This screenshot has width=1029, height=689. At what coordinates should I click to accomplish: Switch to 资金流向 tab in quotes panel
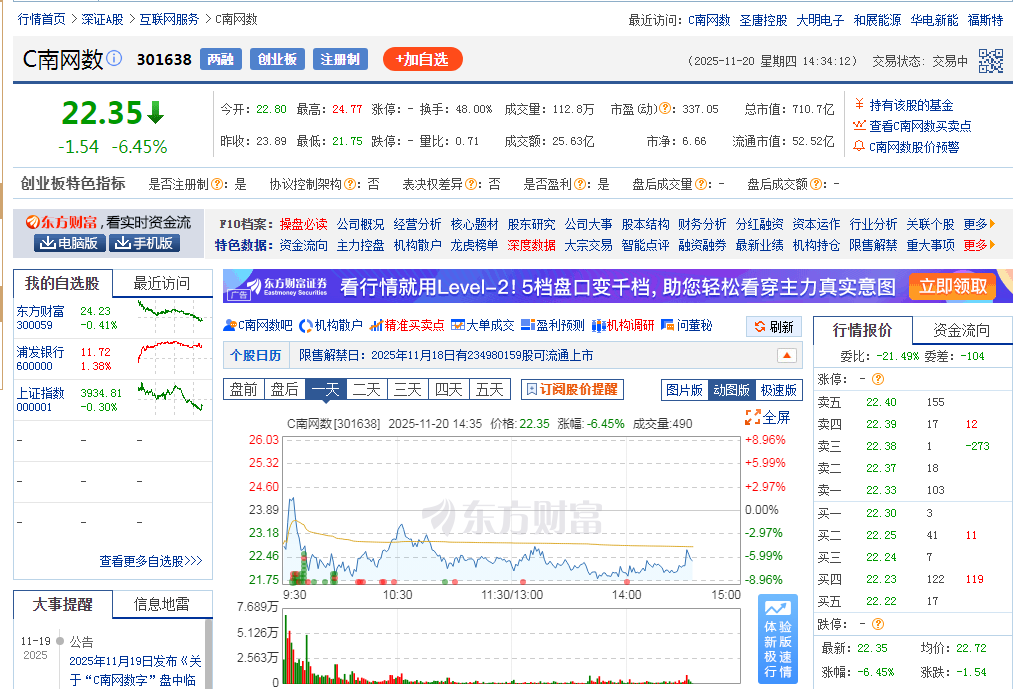pos(961,330)
